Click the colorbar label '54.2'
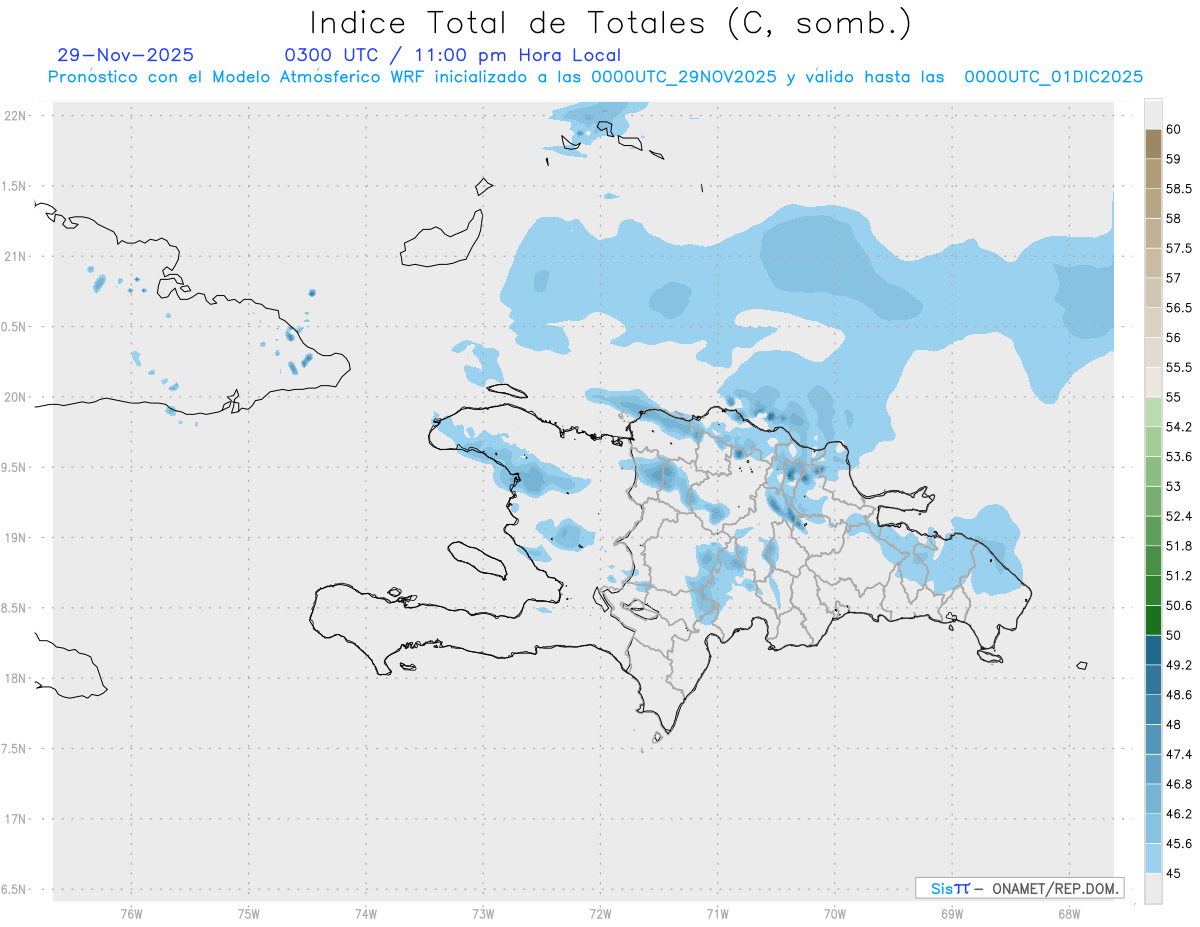1200x927 pixels. pos(1178,427)
